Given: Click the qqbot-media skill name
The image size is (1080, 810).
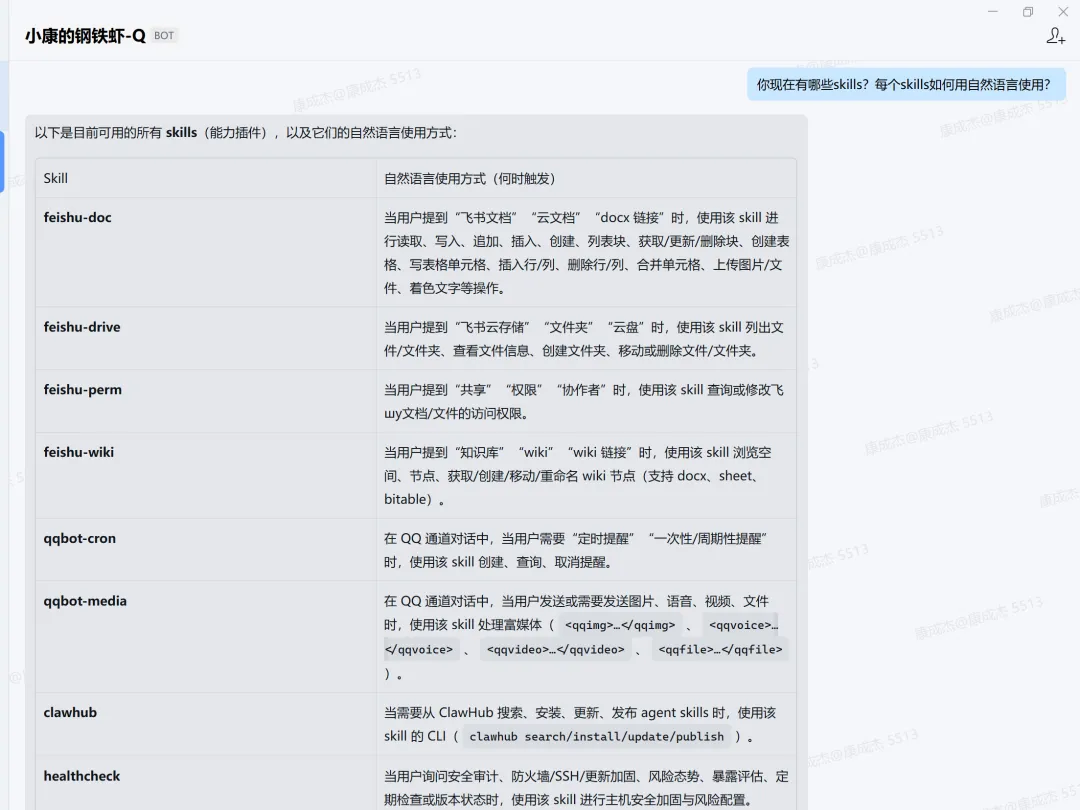Looking at the screenshot, I should (x=85, y=601).
